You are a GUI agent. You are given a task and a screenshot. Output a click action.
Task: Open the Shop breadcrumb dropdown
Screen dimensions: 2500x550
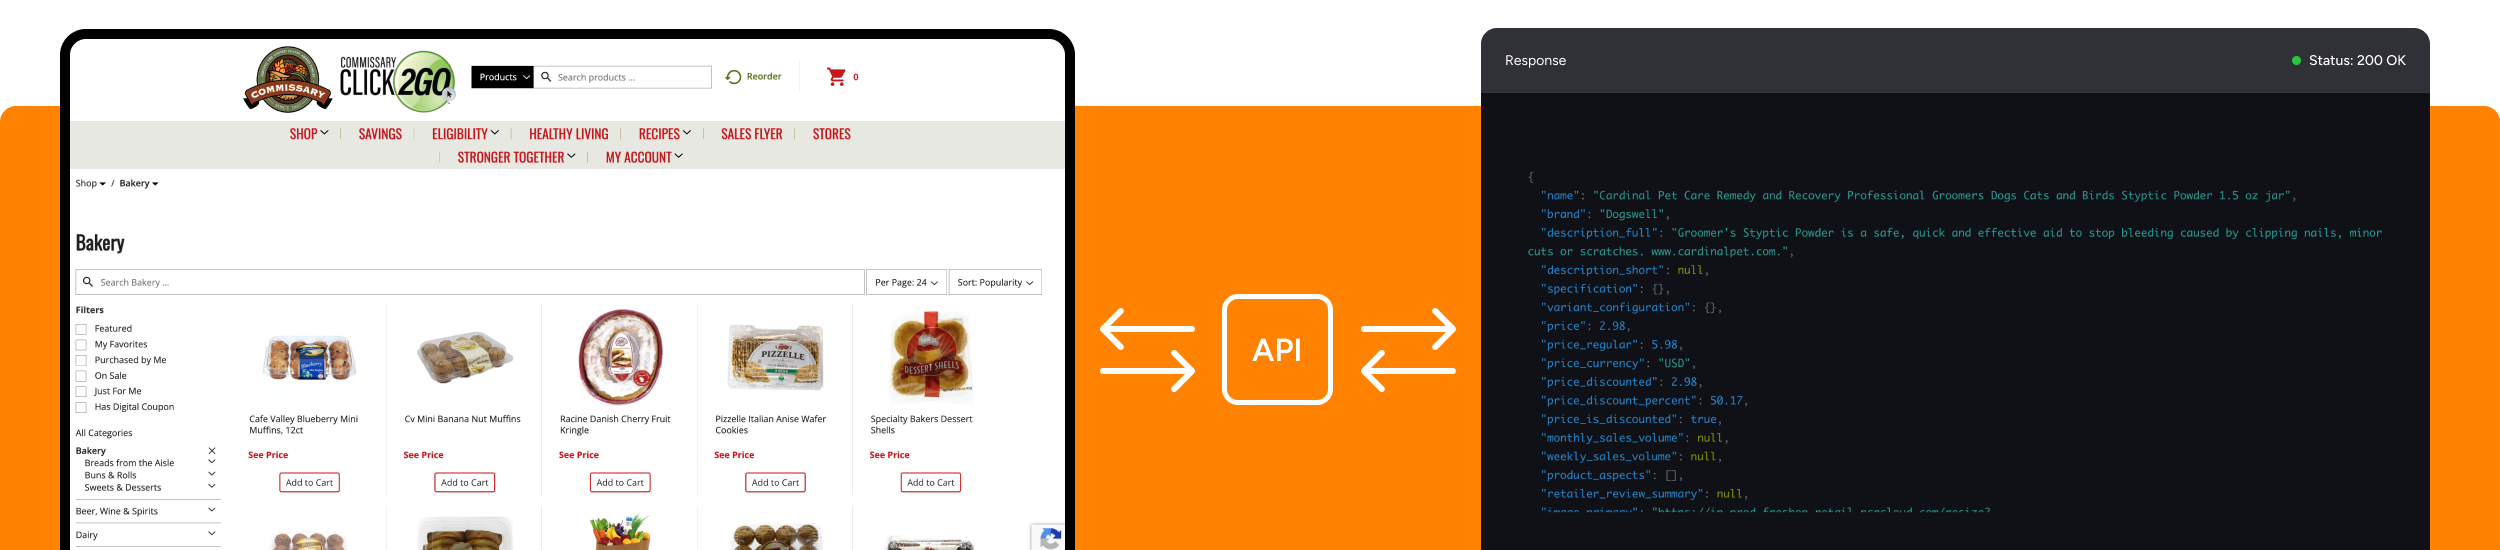coord(90,184)
